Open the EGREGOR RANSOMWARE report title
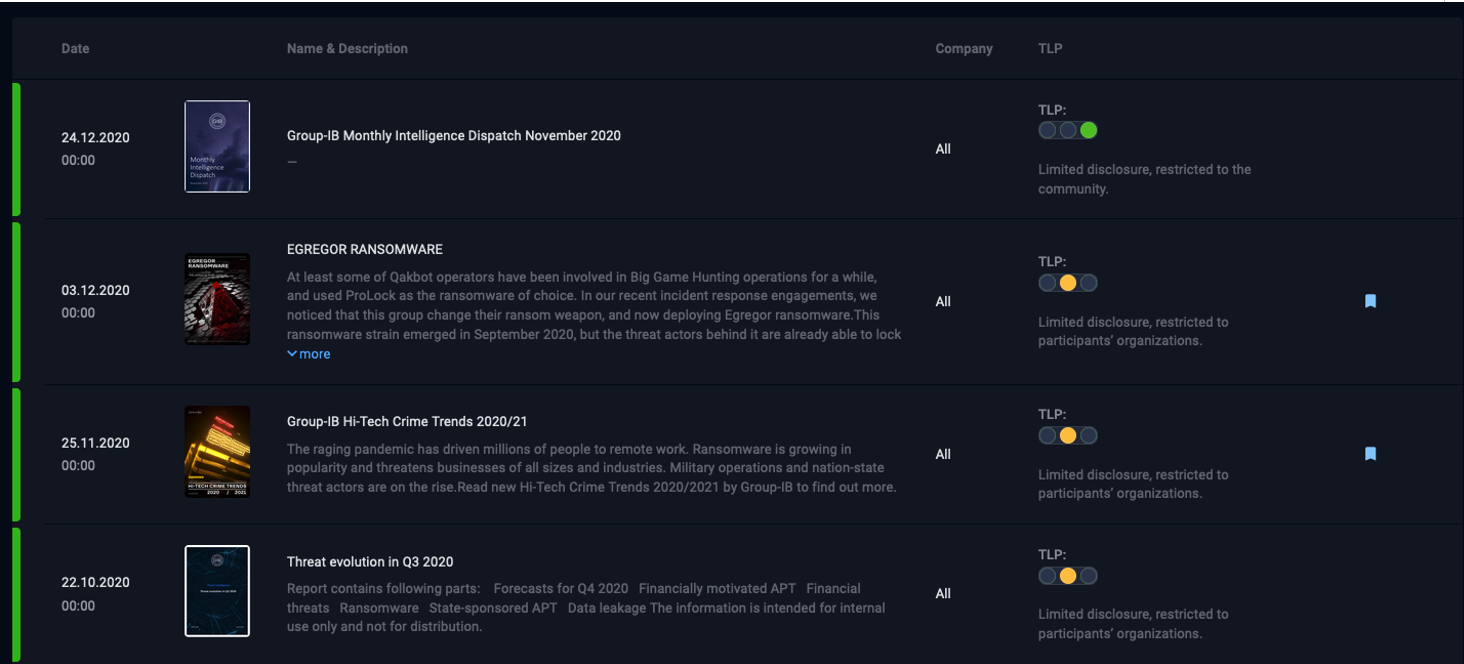 [x=364, y=249]
